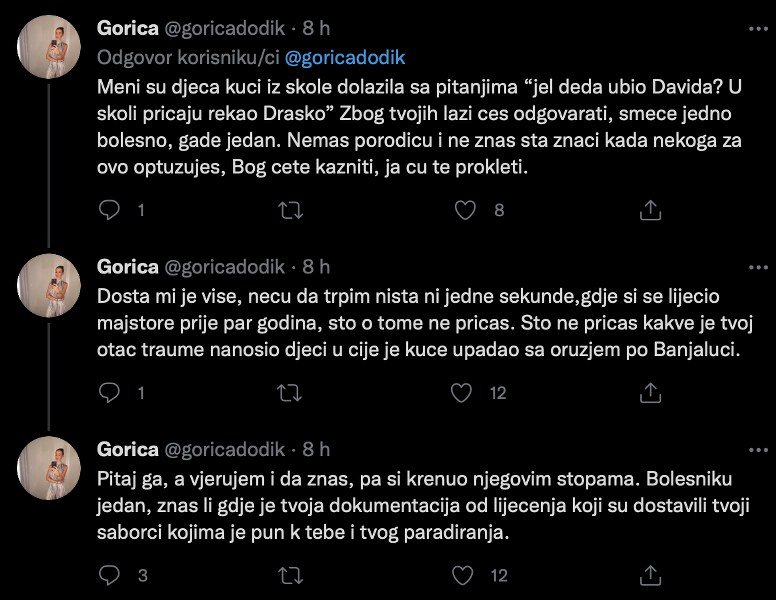Open more options on 'Dosta mi je vise' tweet
776x600 pixels.
pos(752,266)
